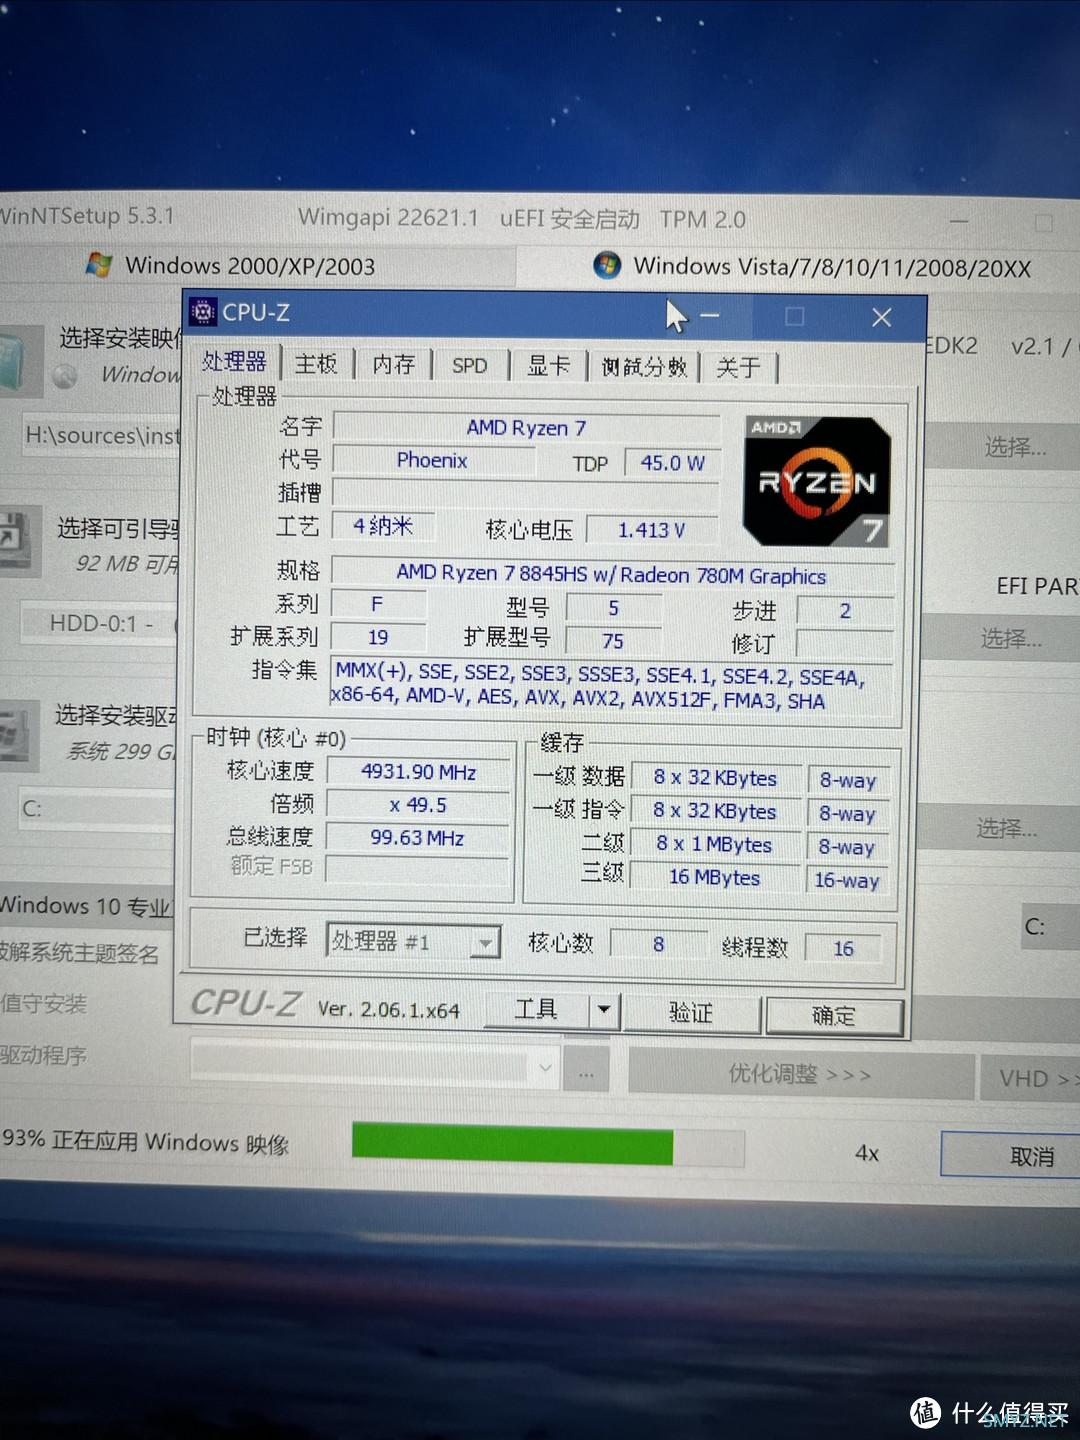Click the 倍频 value x 49.5
The image size is (1080, 1440).
(418, 805)
